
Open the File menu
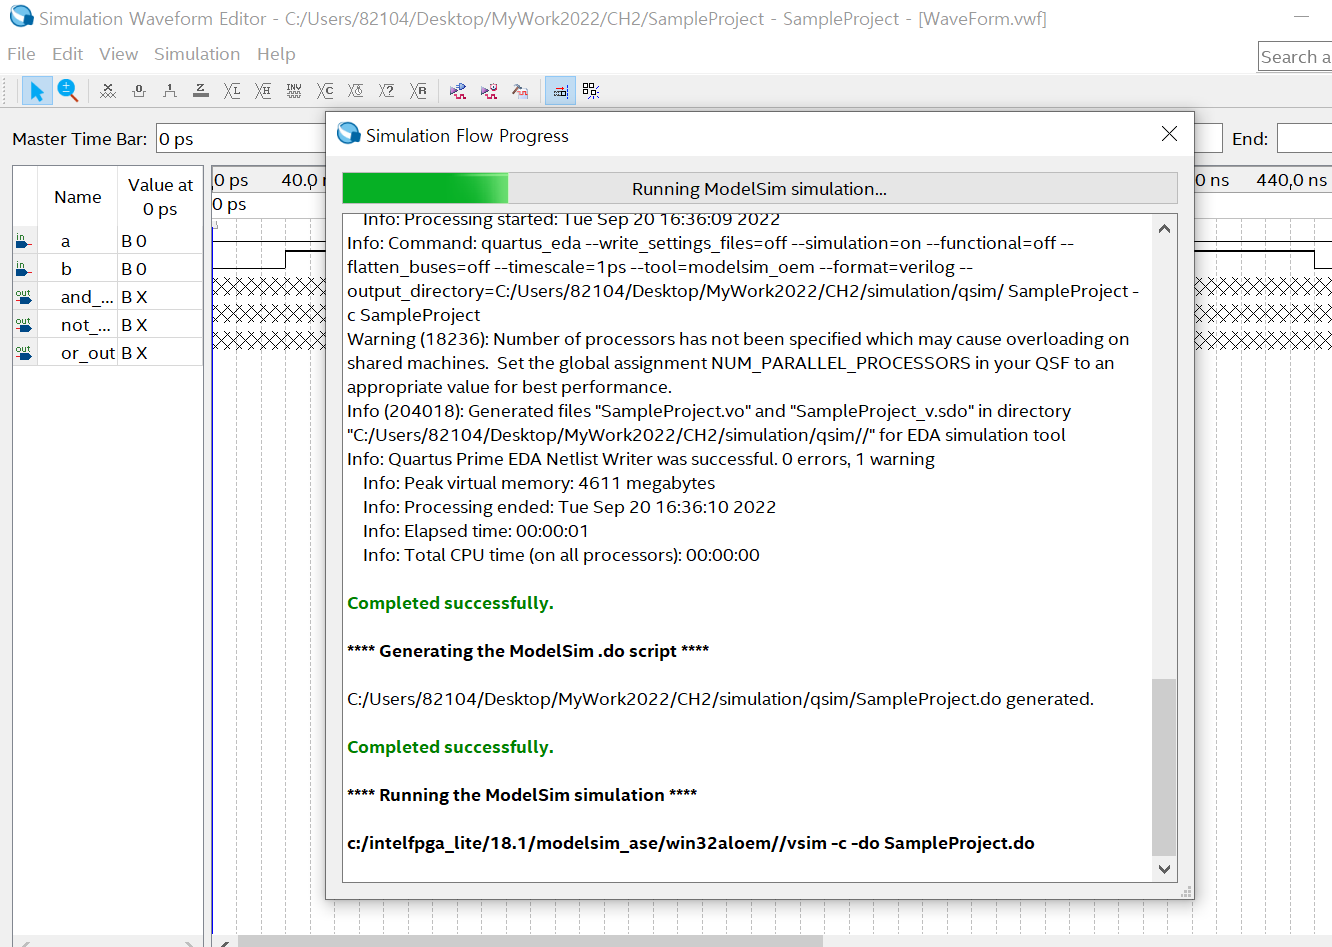[21, 54]
